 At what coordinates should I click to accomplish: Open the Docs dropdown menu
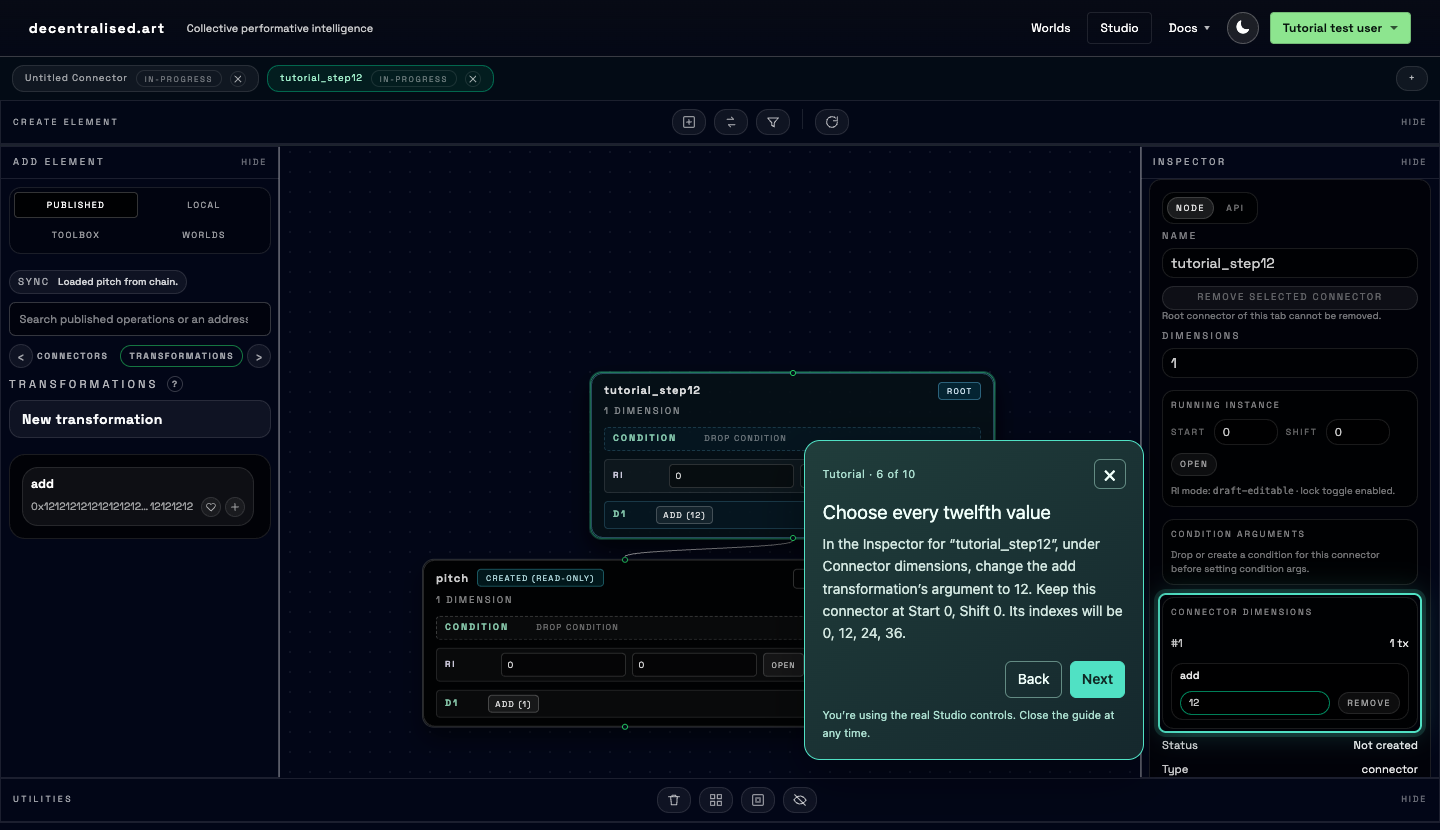click(x=1189, y=28)
